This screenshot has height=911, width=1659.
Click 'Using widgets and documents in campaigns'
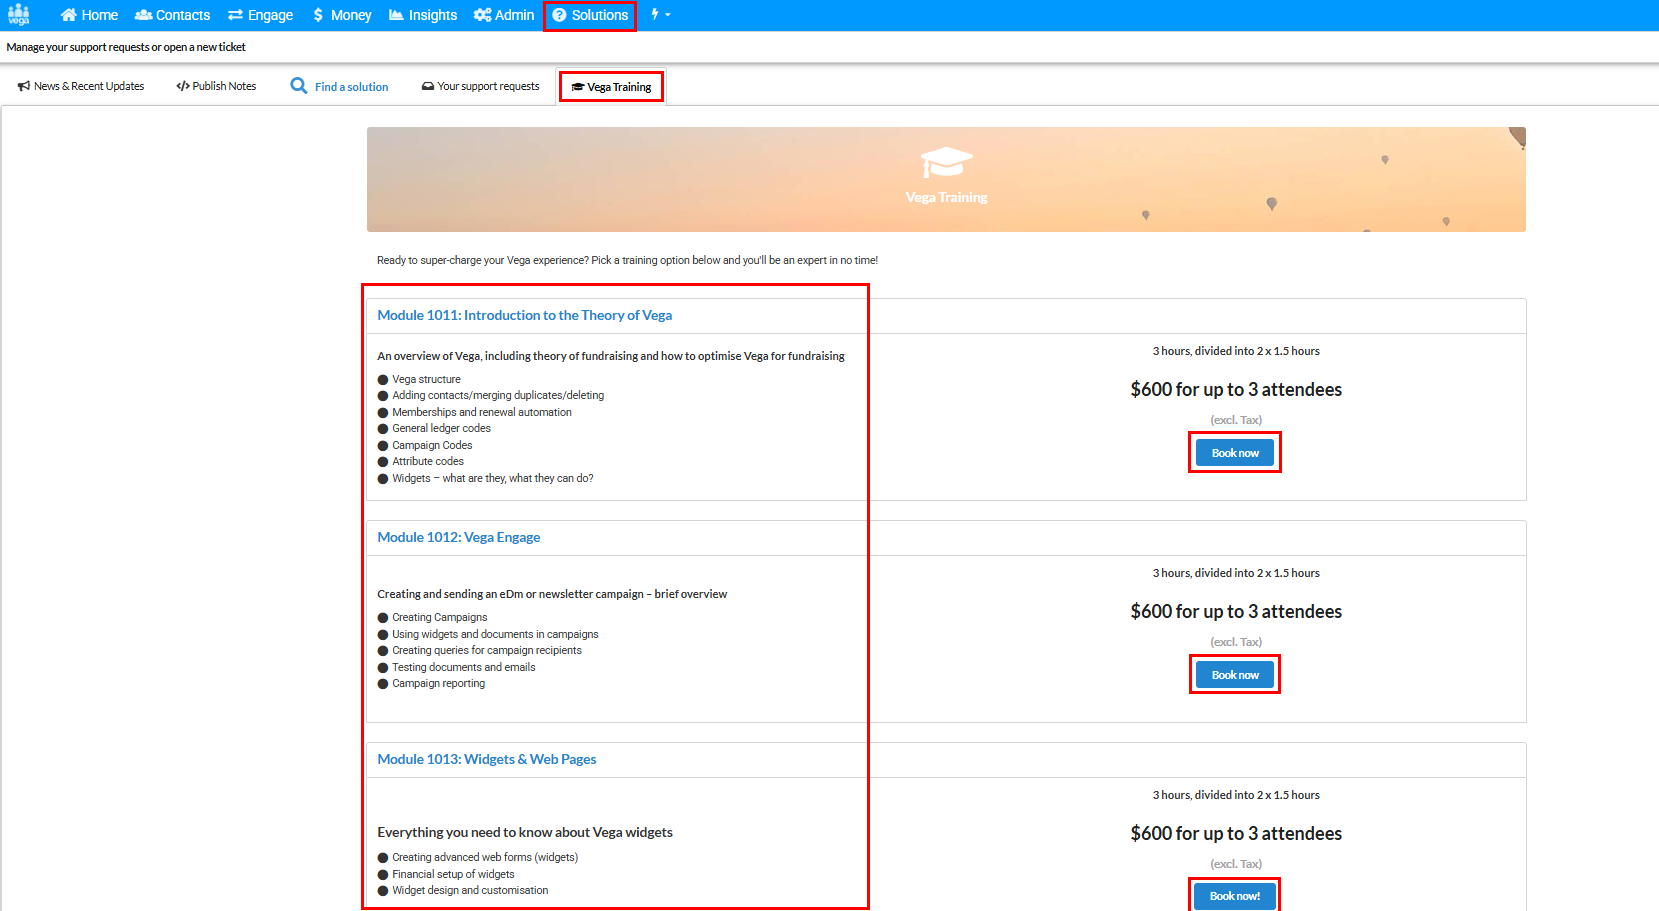tap(495, 634)
